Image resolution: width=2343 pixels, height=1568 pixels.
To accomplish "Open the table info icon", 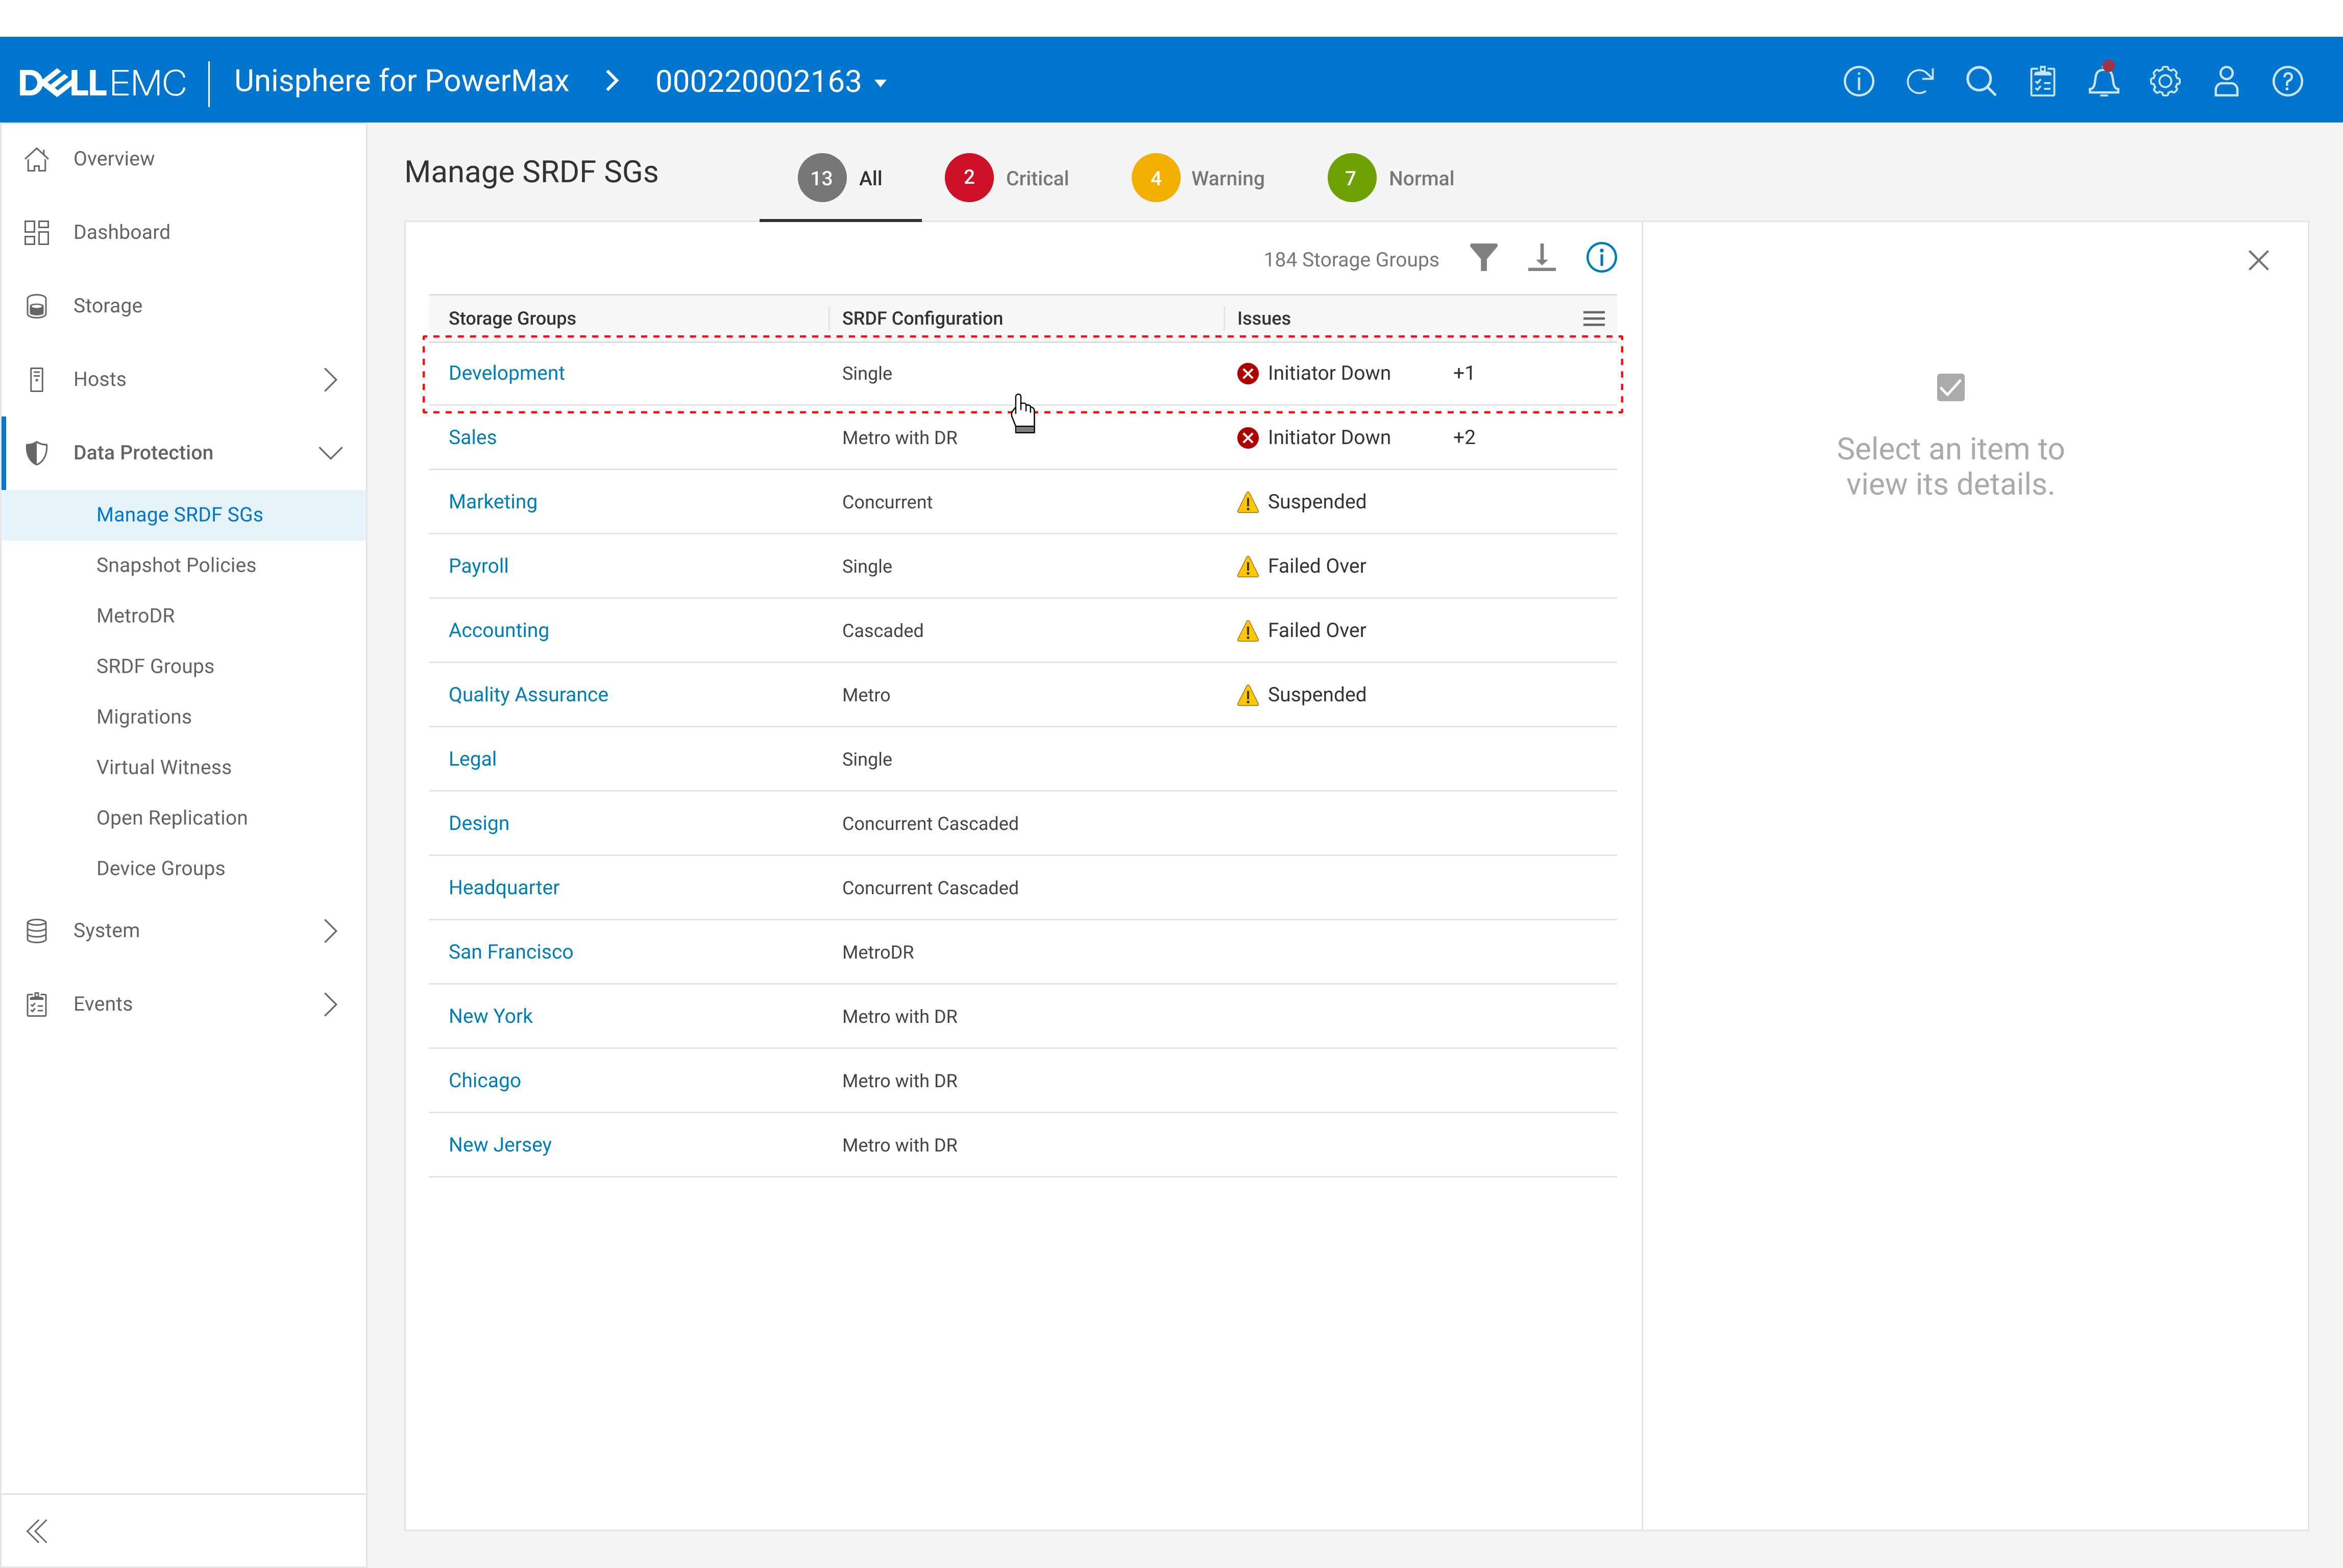I will coord(1601,258).
